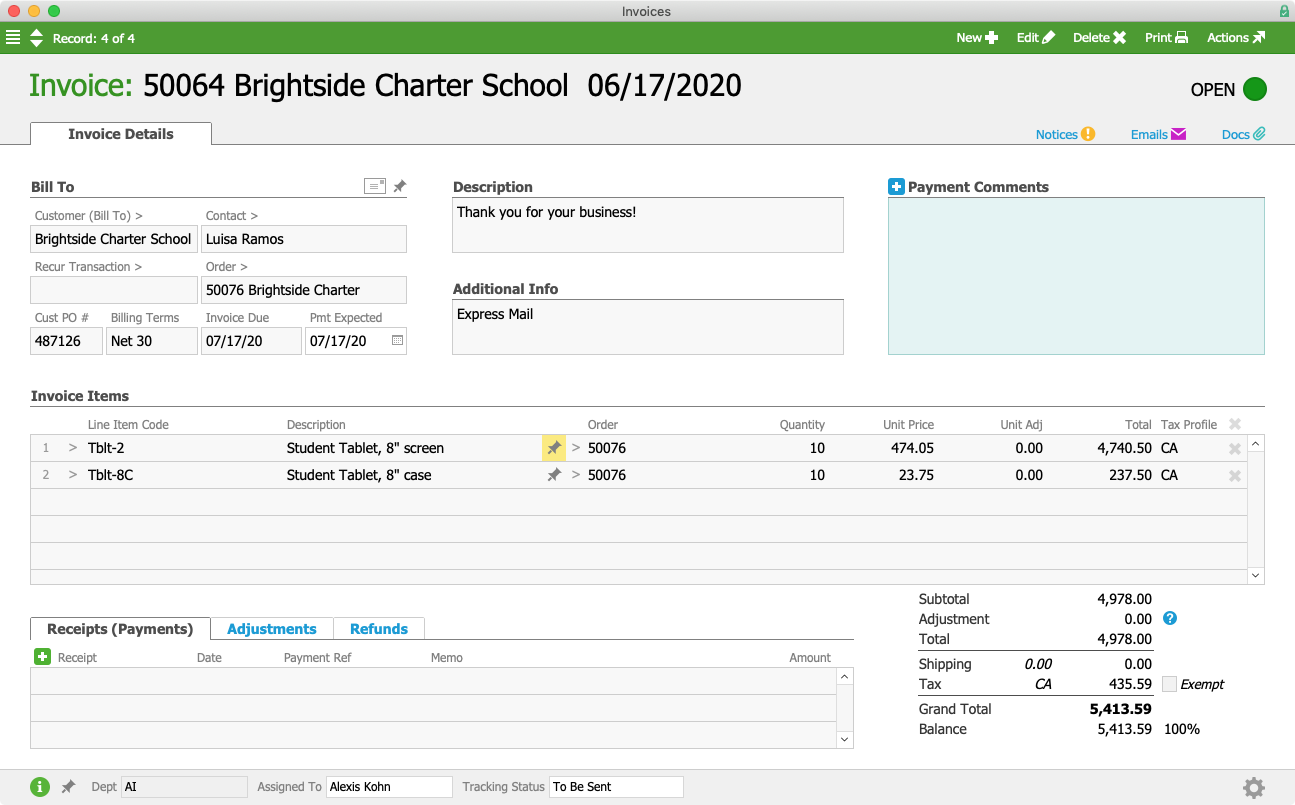
Task: Click the pin icon beside Bill To
Action: (399, 186)
